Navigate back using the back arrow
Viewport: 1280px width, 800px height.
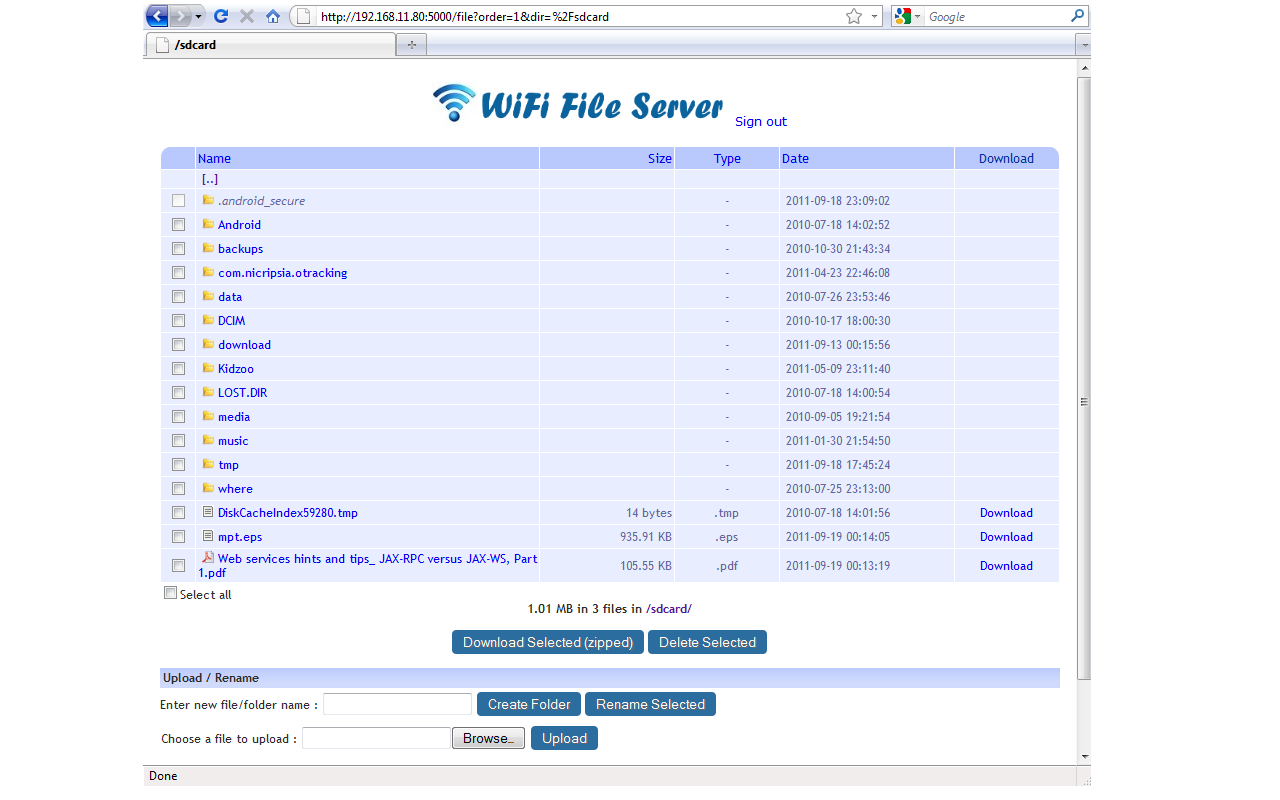tap(156, 16)
